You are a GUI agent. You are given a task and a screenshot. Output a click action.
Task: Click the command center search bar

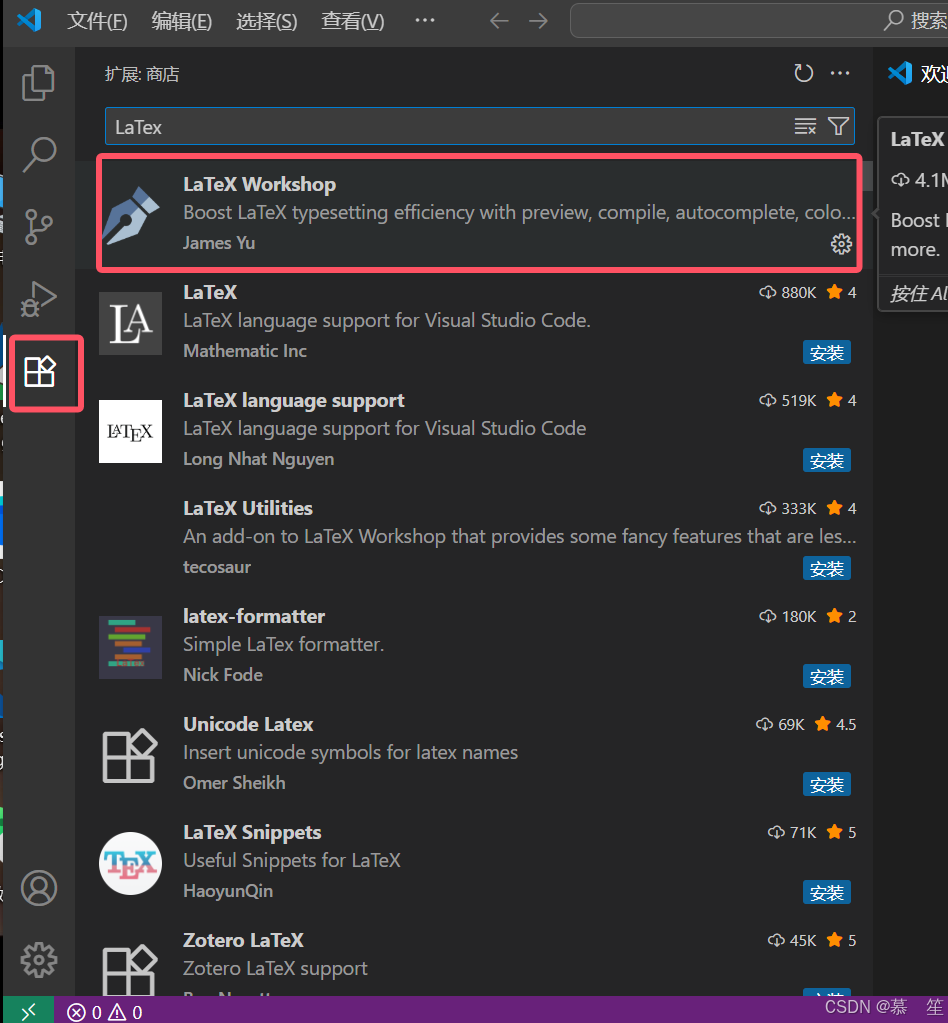tap(759, 20)
